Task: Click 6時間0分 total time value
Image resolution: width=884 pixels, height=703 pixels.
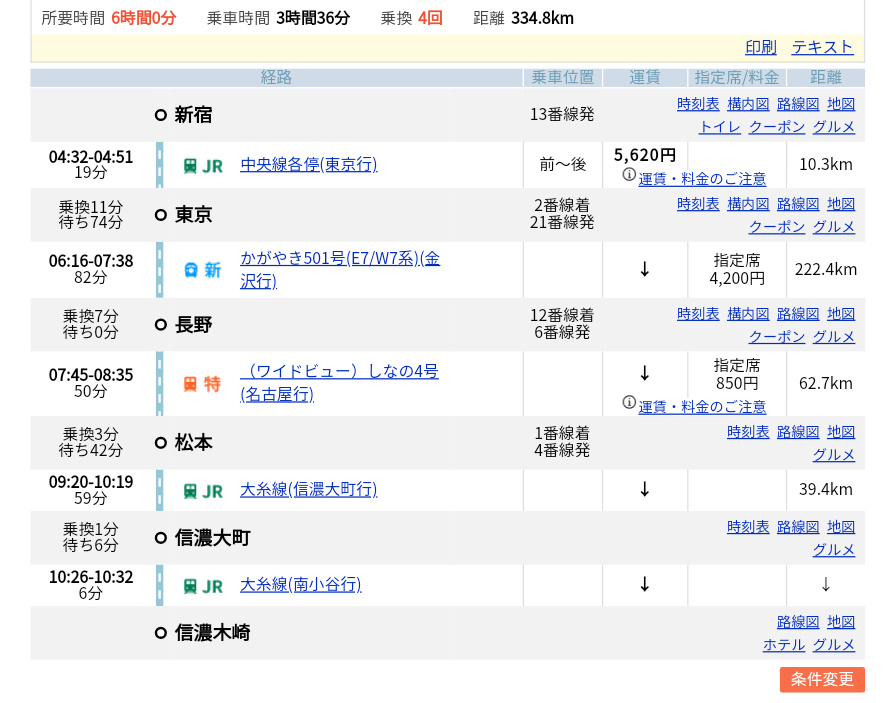Action: 144,18
